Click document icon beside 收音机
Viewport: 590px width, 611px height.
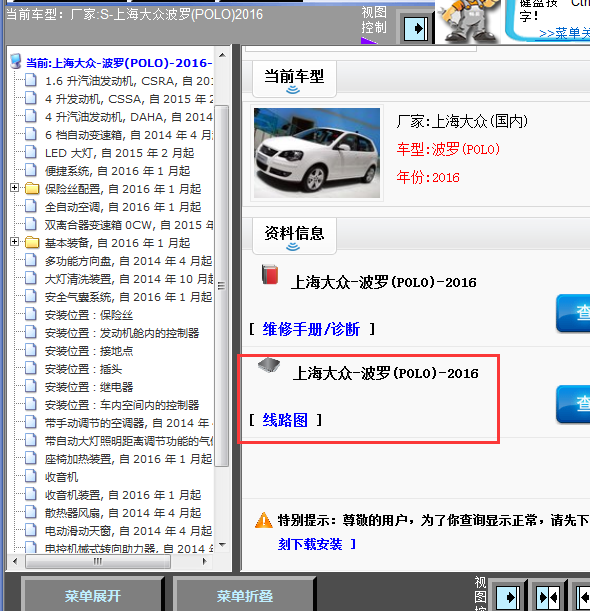[x=31, y=476]
